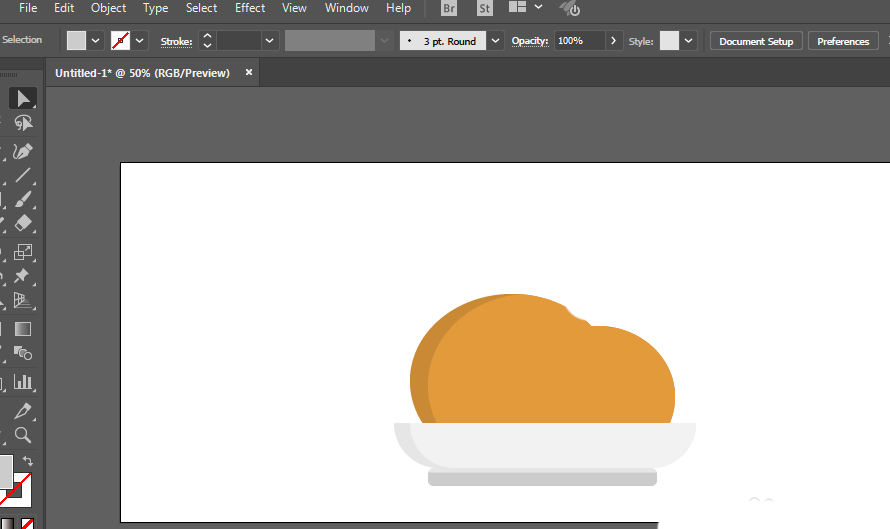The width and height of the screenshot is (890, 529).
Task: Click the Preferences button
Action: click(843, 41)
